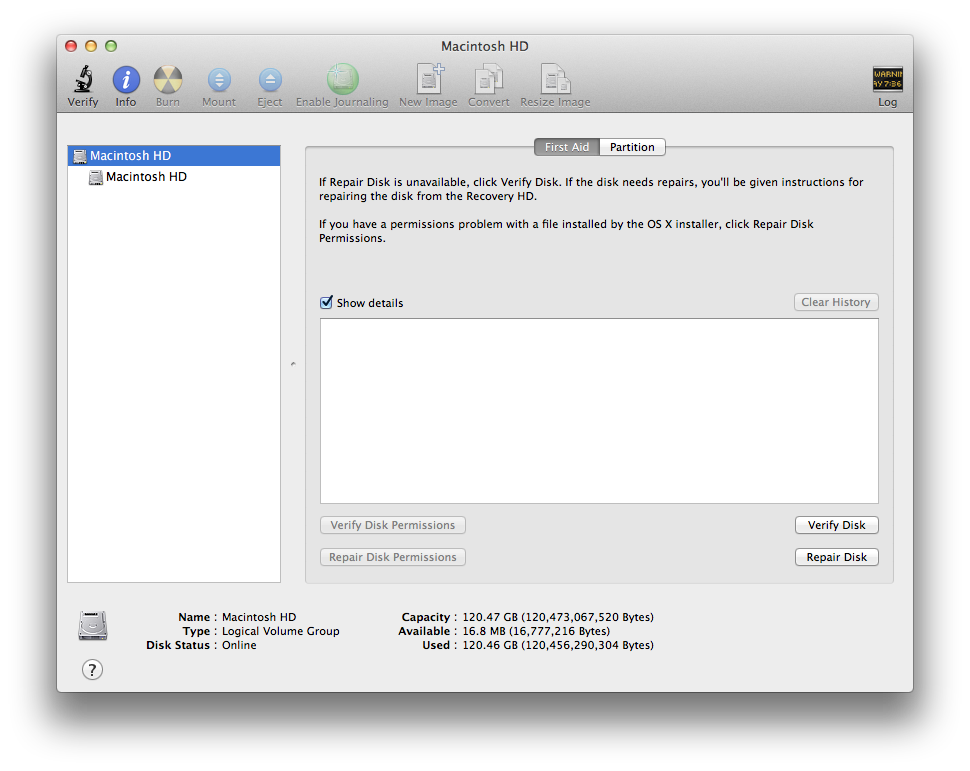Switch to the First Aid tab
Viewport: 970px width, 771px height.
coord(567,147)
